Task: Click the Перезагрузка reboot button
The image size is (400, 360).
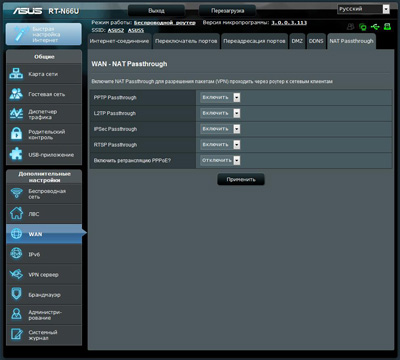Action: pos(227,11)
